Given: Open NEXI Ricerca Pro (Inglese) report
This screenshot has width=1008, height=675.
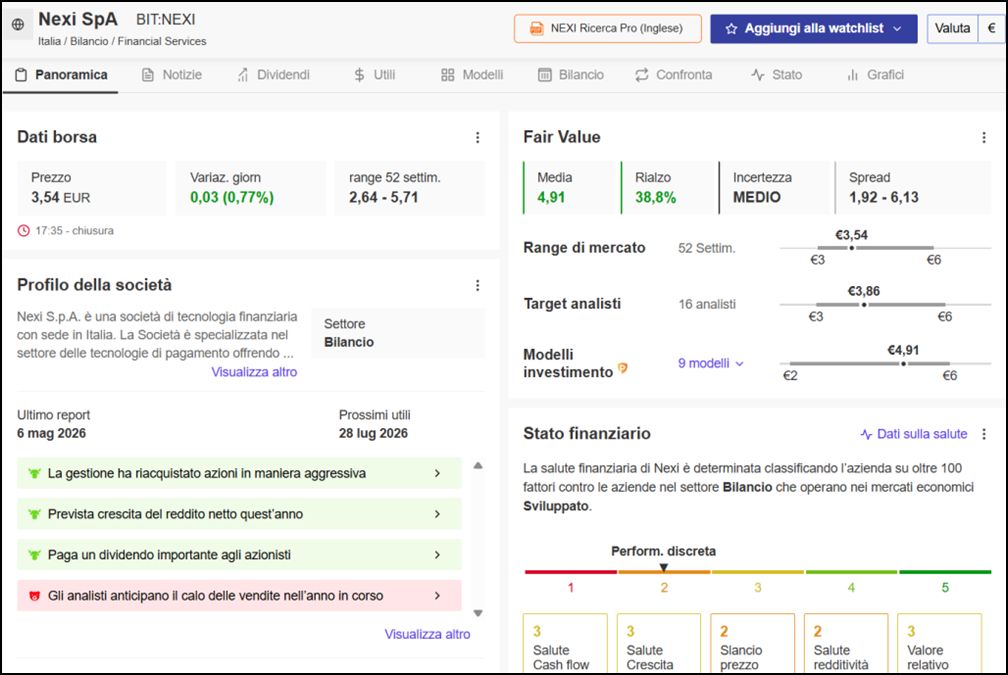Looking at the screenshot, I should pos(608,29).
